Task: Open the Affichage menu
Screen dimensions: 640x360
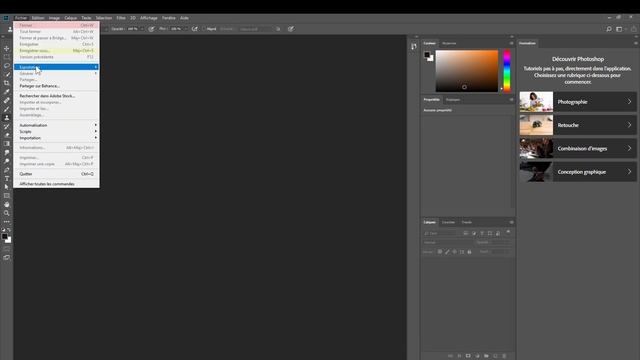Action: 149,18
